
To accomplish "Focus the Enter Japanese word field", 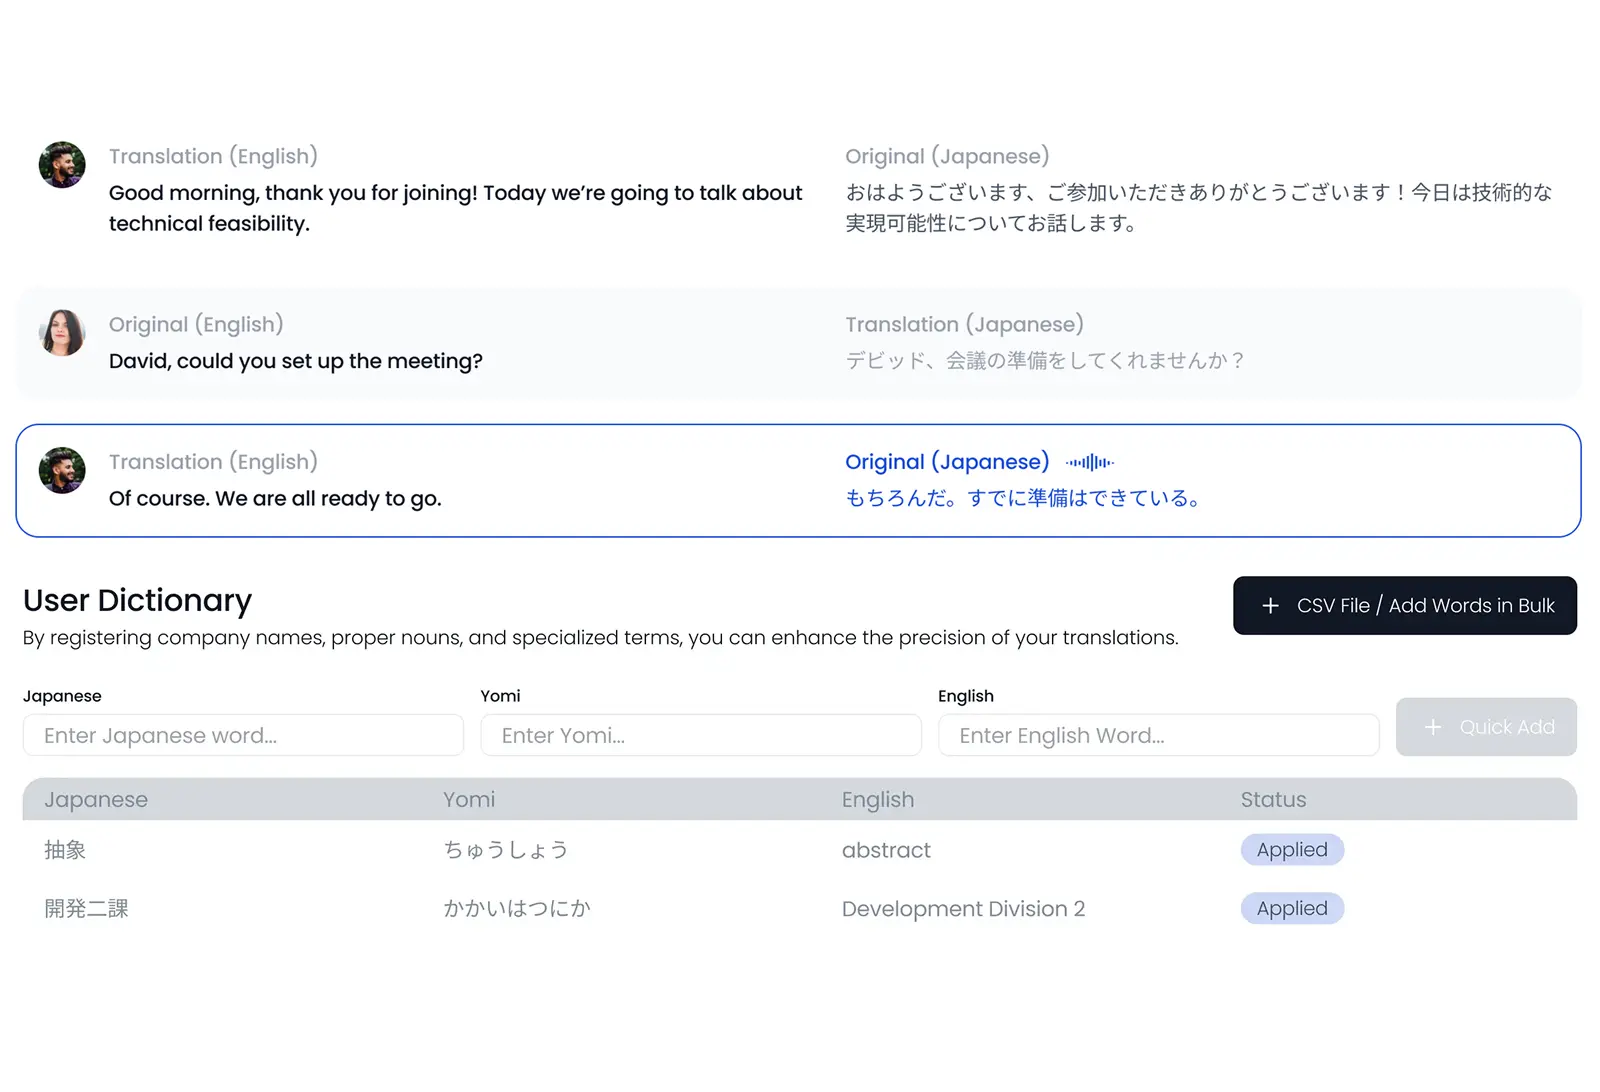I will click(243, 736).
